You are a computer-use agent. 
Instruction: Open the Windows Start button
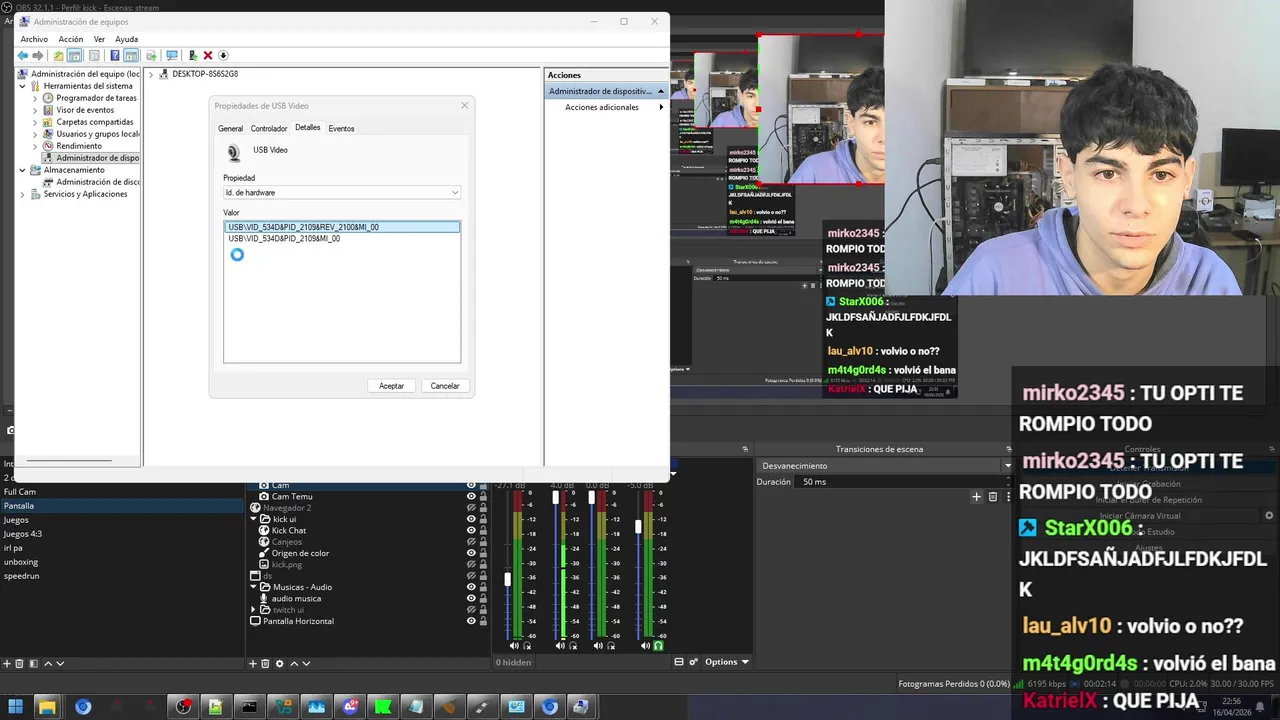(x=16, y=707)
